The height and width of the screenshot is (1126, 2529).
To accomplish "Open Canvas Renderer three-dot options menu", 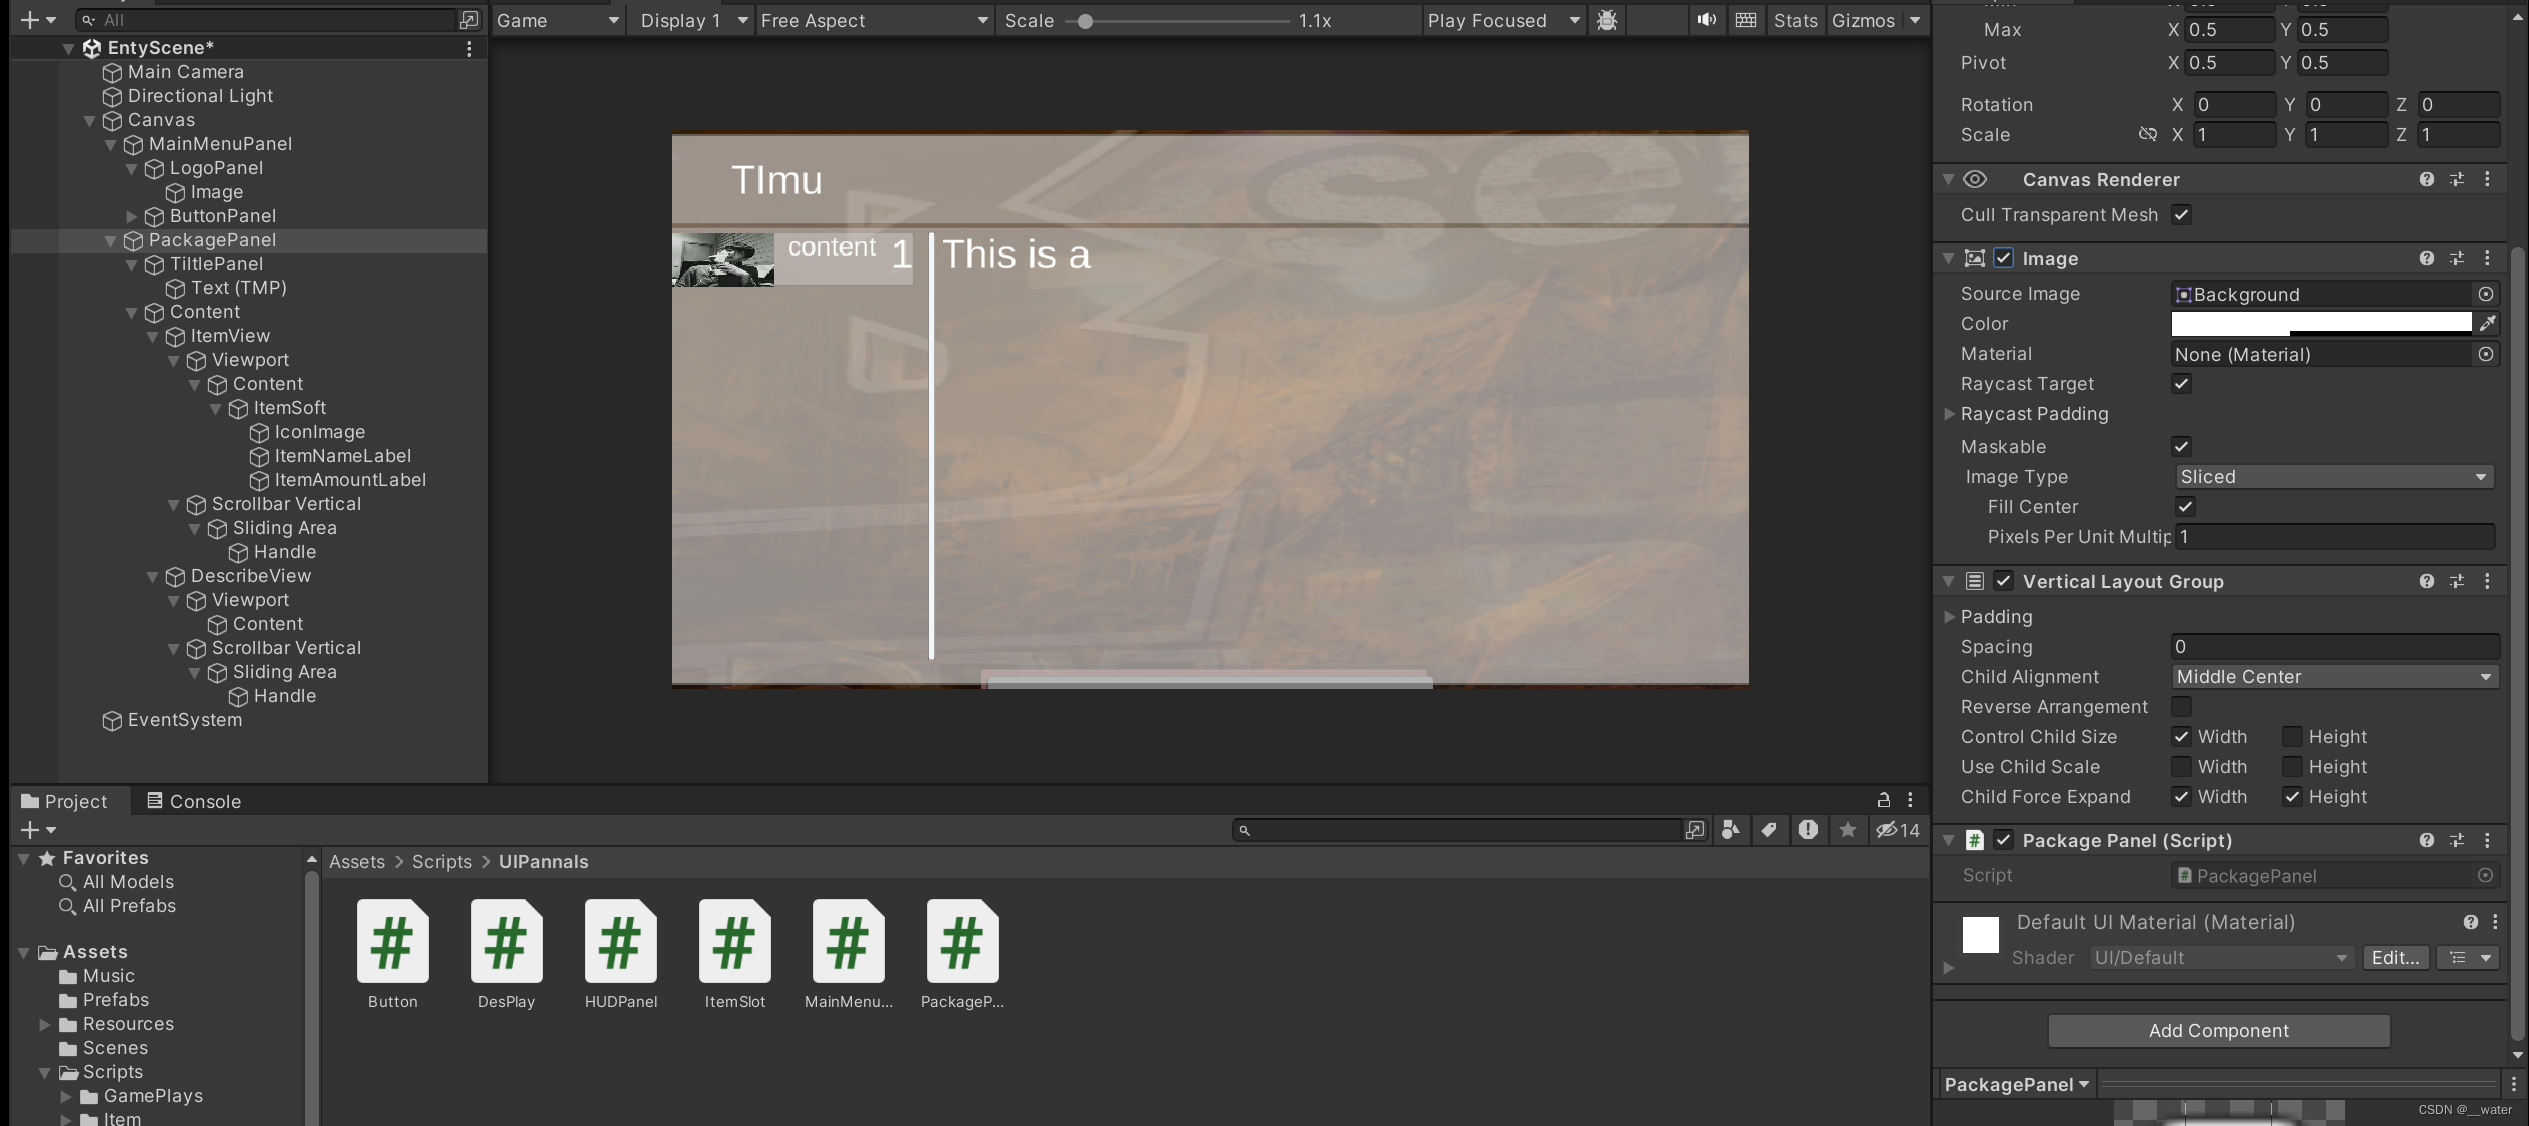I will 2488,179.
